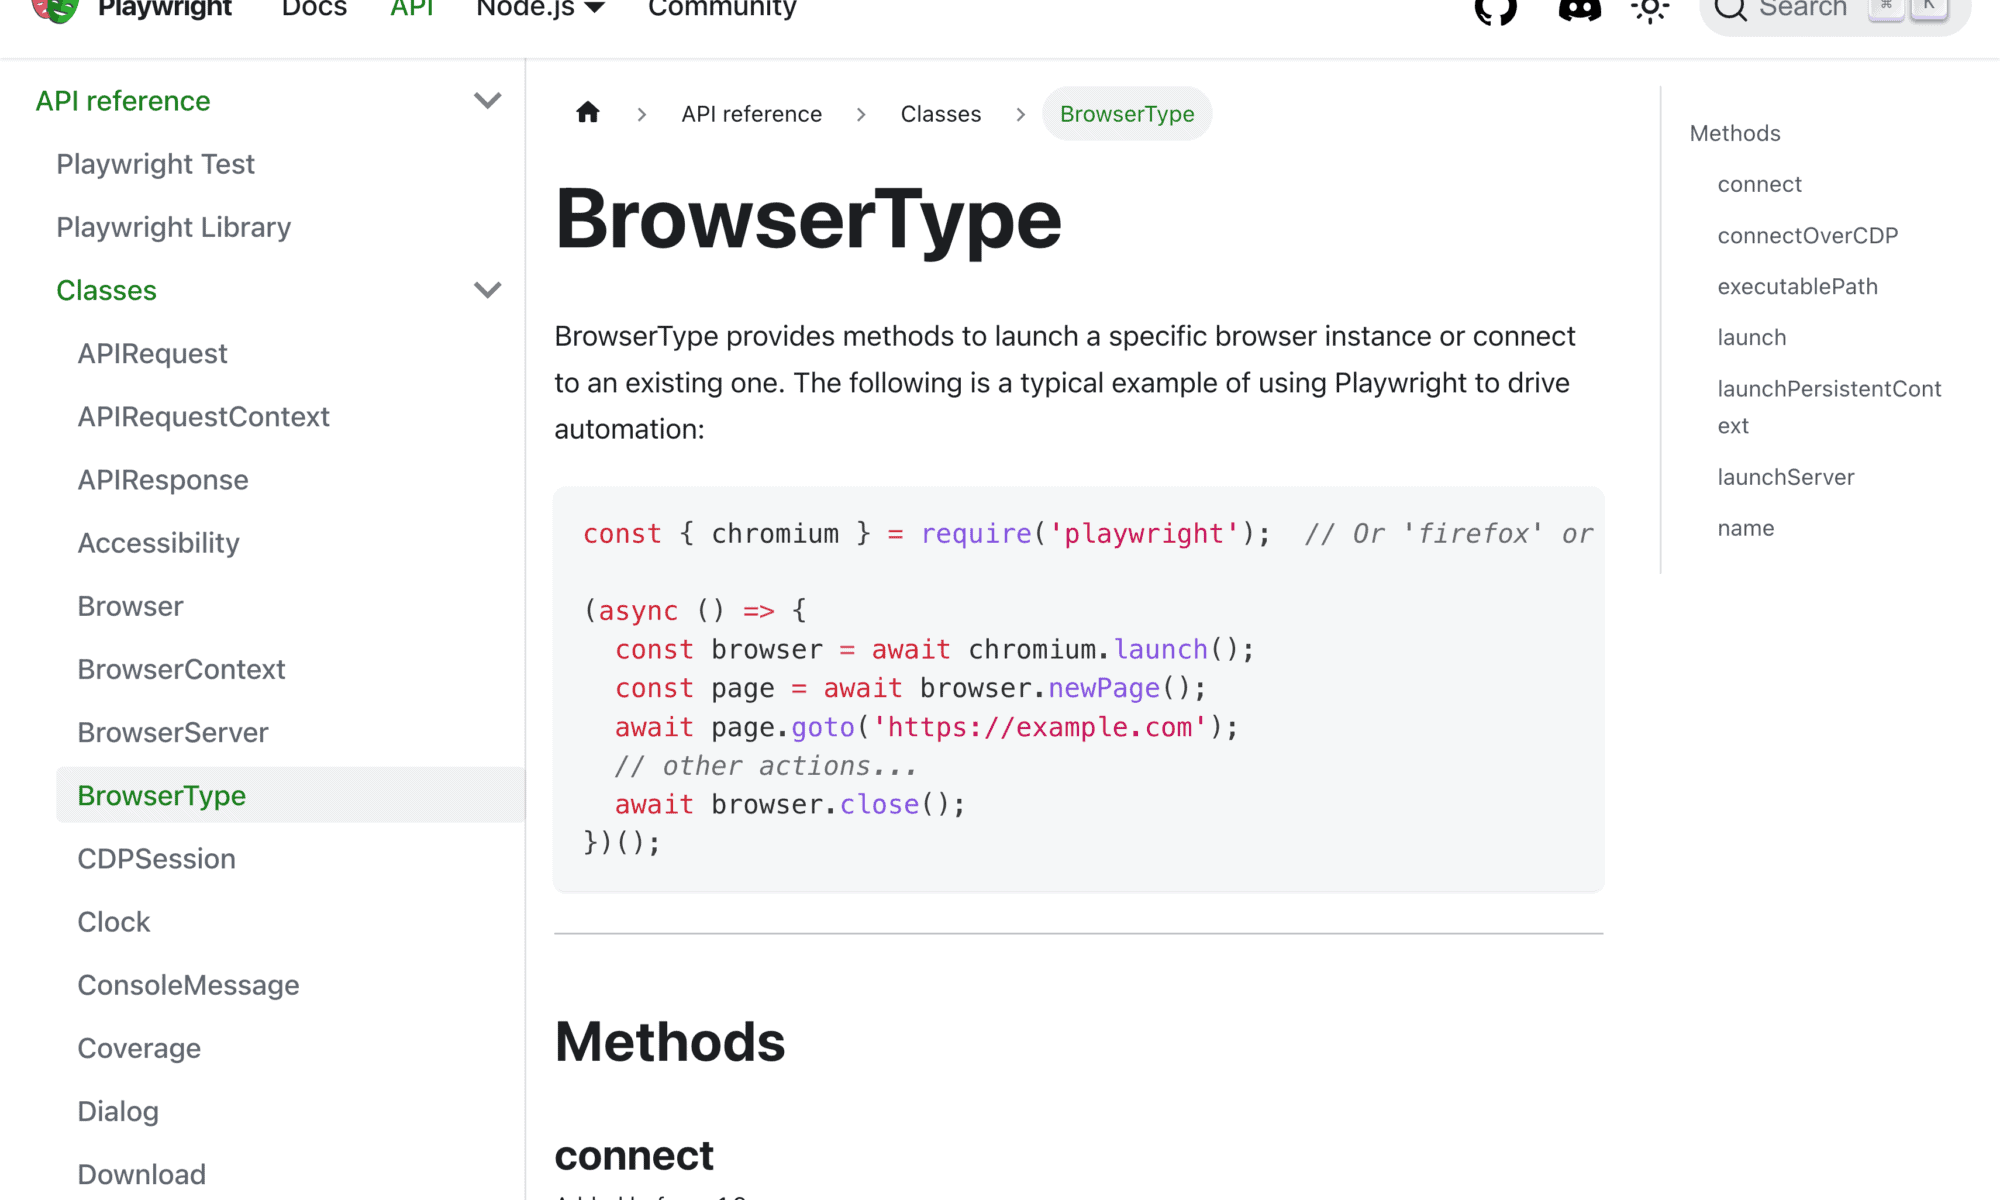Open Playwright Library in sidebar
Viewport: 2000px width, 1200px height.
[173, 227]
